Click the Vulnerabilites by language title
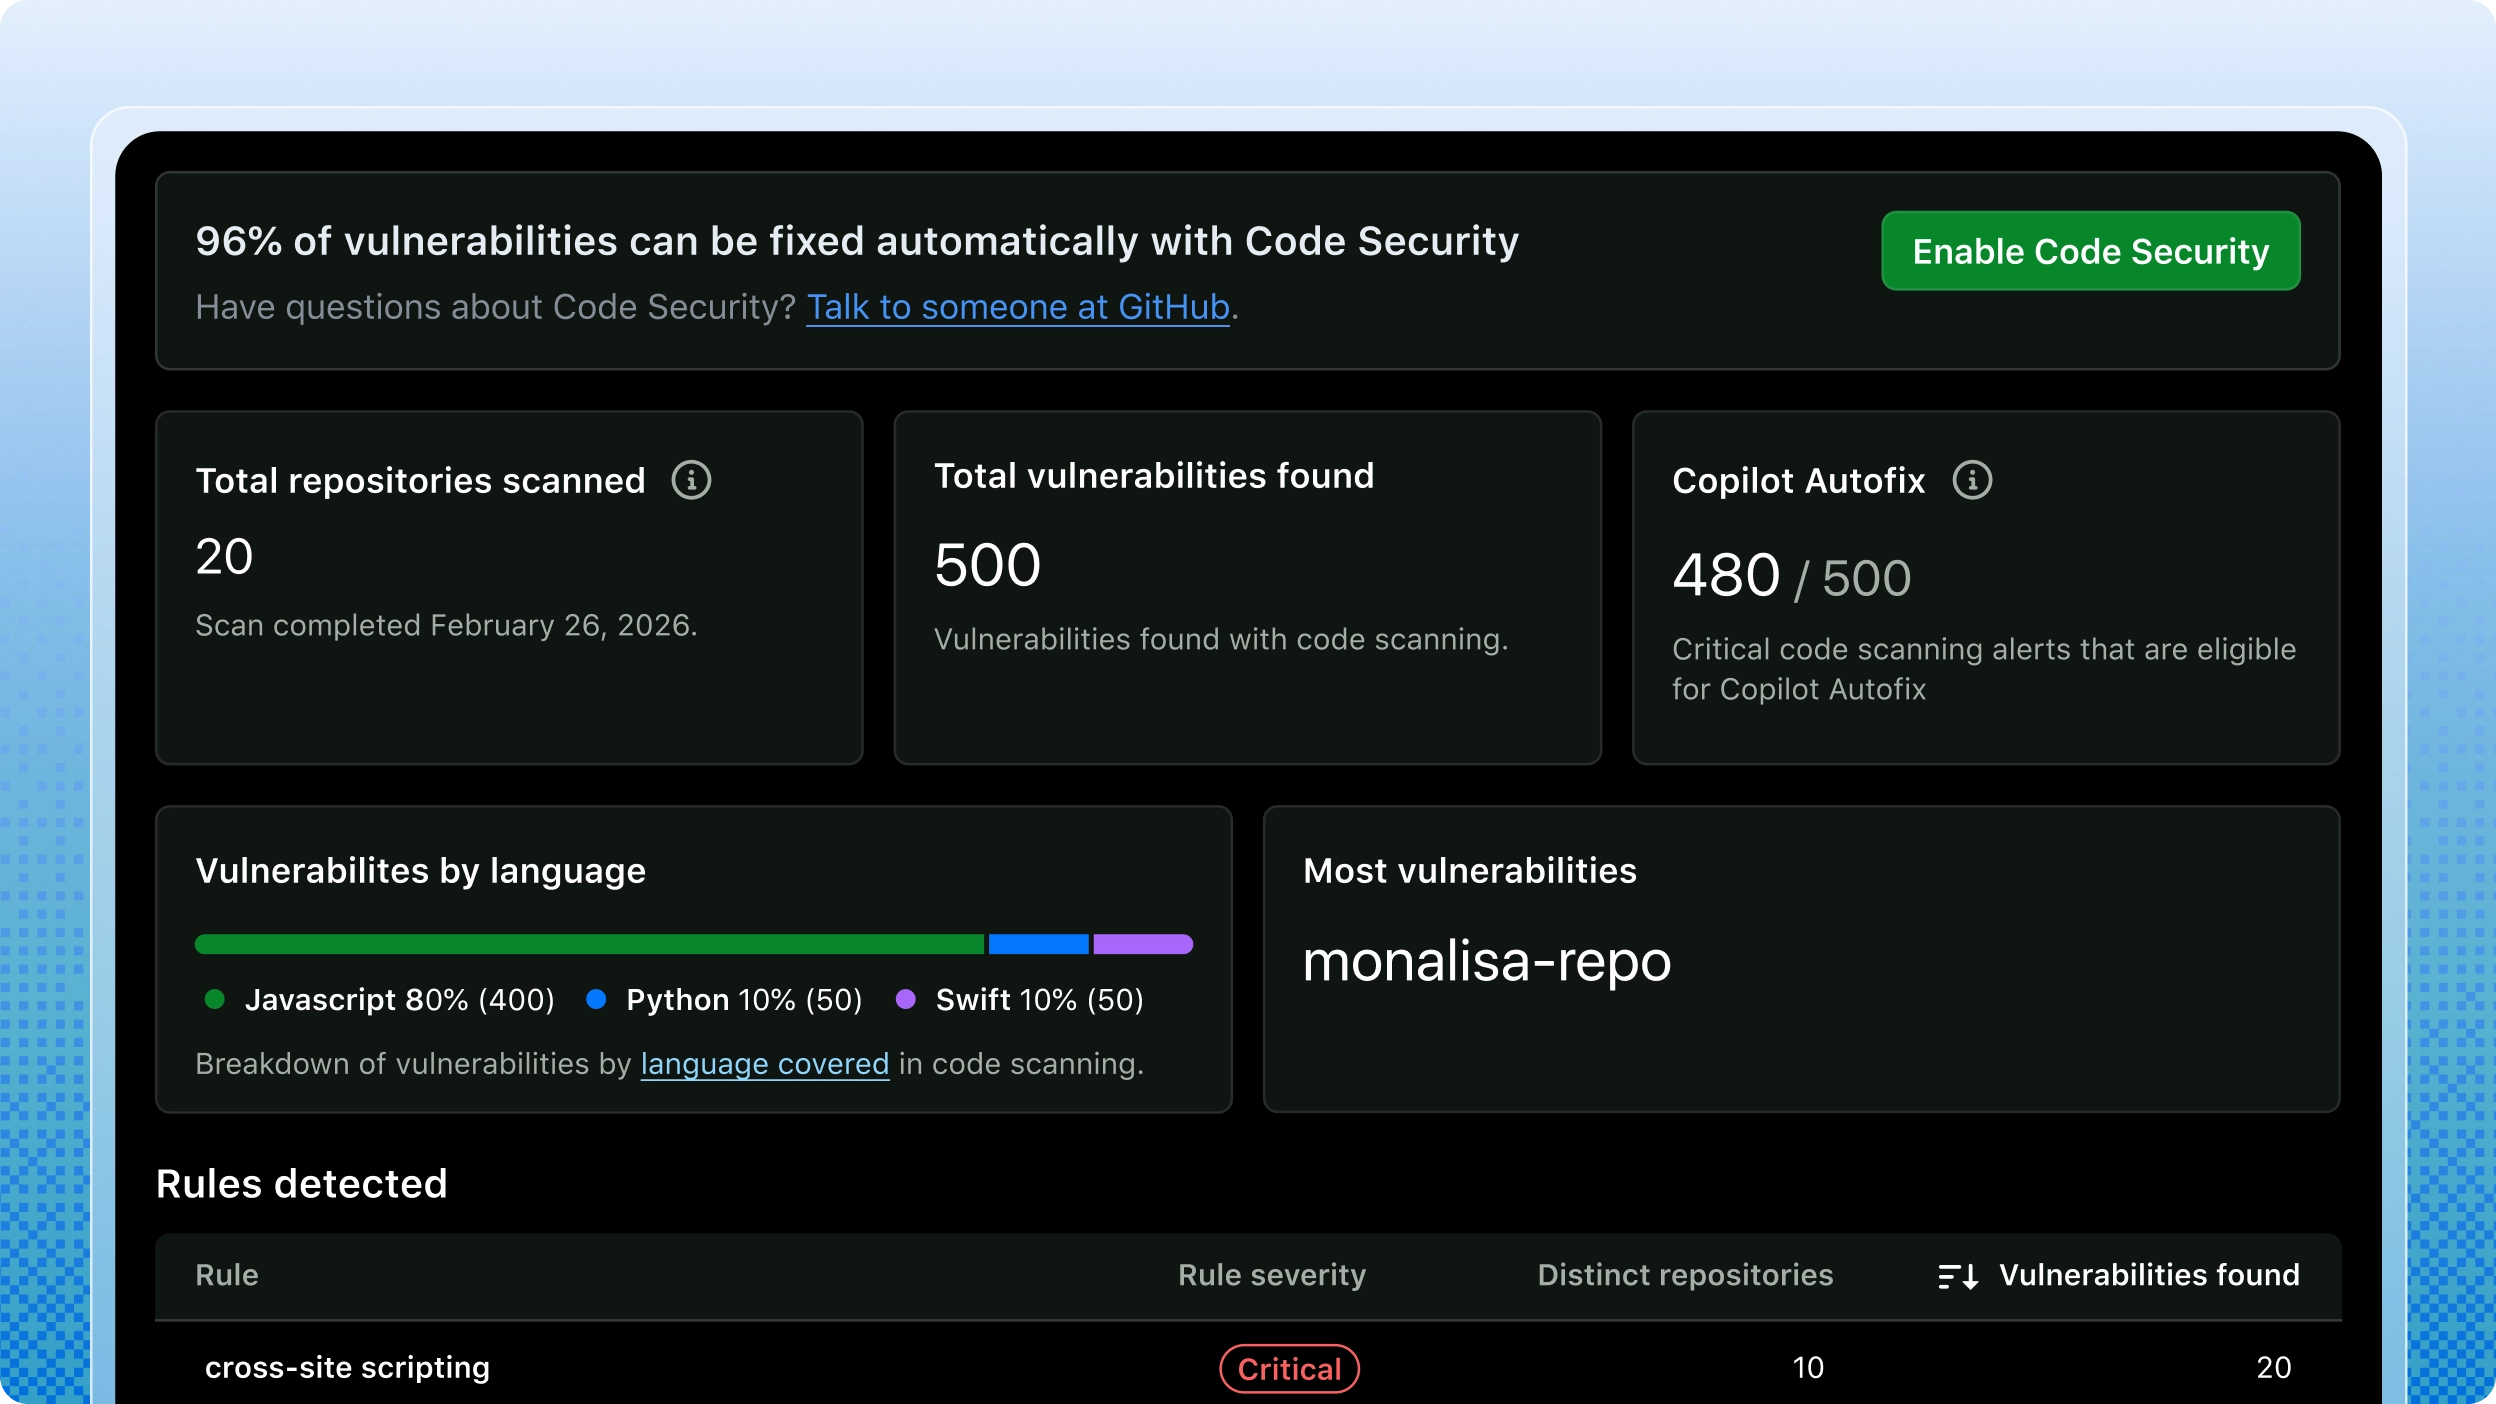The image size is (2496, 1404). click(420, 871)
